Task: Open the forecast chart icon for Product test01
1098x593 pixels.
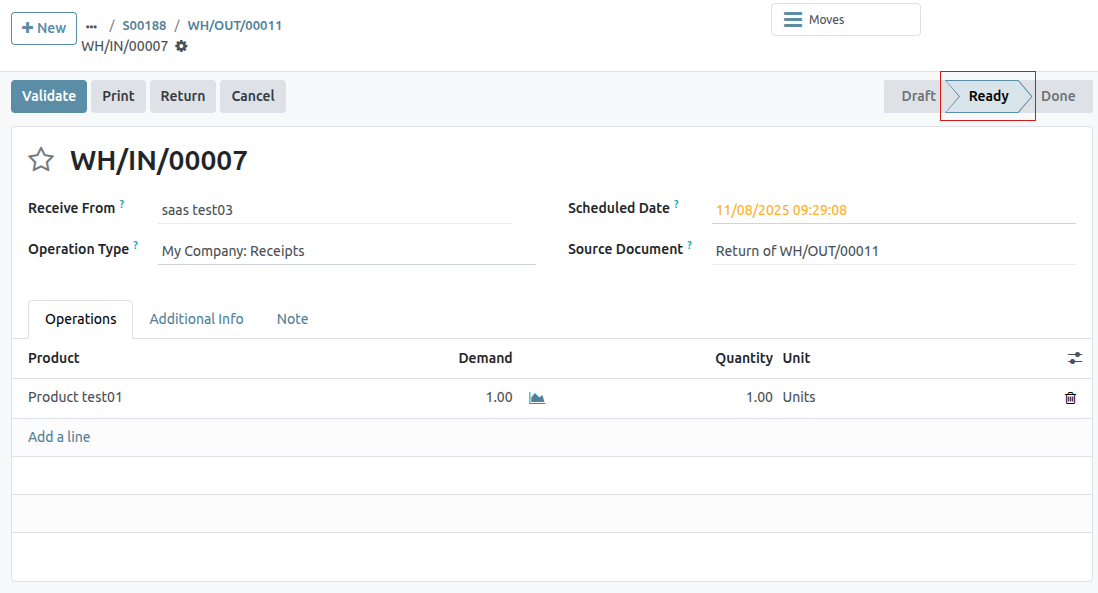Action: 537,398
